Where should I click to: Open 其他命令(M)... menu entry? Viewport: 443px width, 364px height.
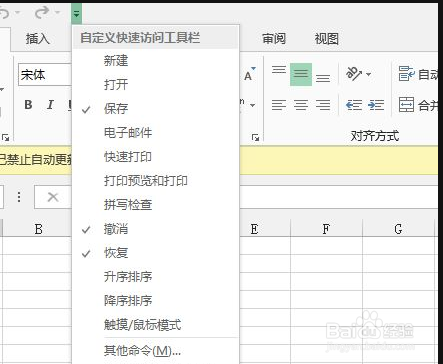tap(156, 351)
